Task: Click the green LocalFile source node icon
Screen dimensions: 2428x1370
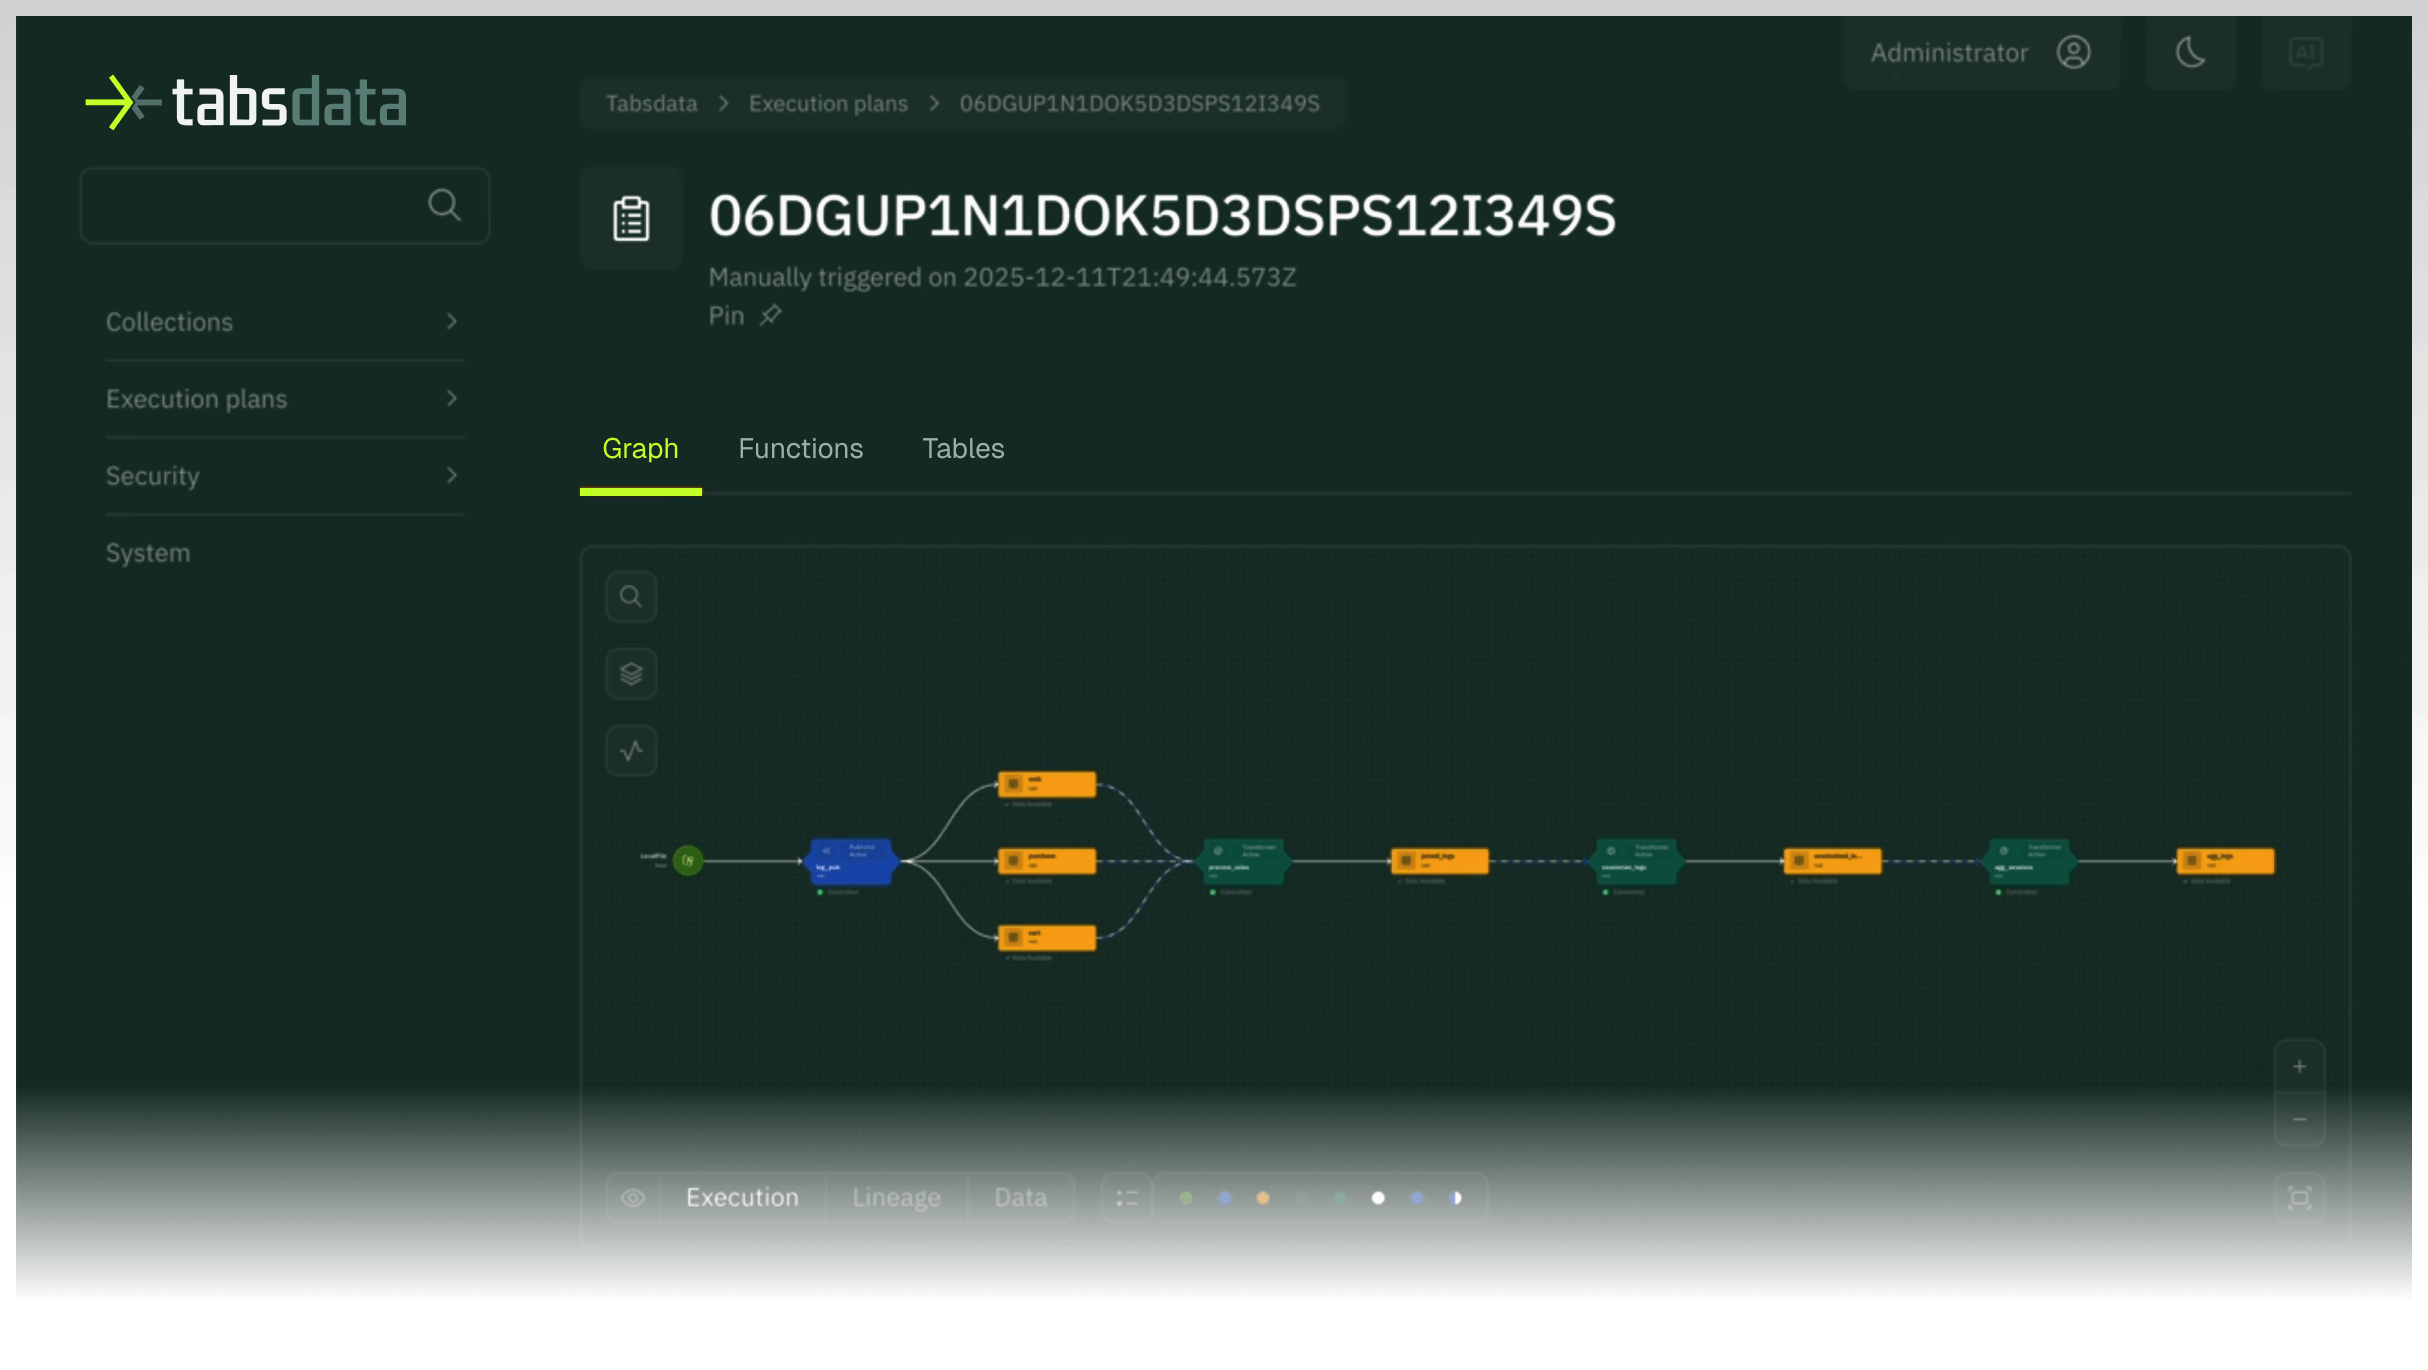Action: pos(688,860)
